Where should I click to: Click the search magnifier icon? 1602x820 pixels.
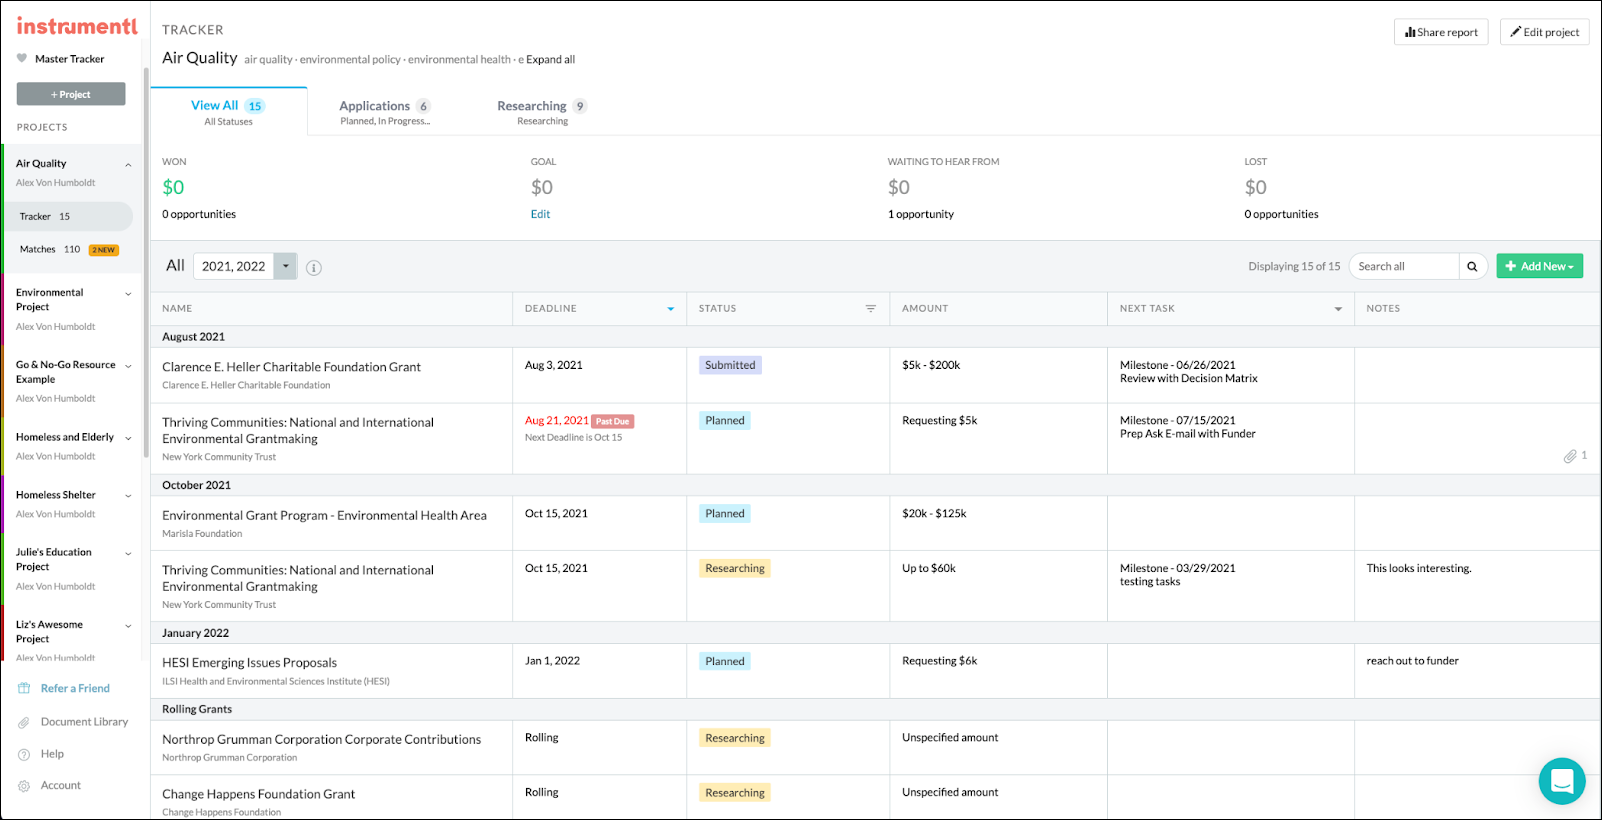(1472, 267)
